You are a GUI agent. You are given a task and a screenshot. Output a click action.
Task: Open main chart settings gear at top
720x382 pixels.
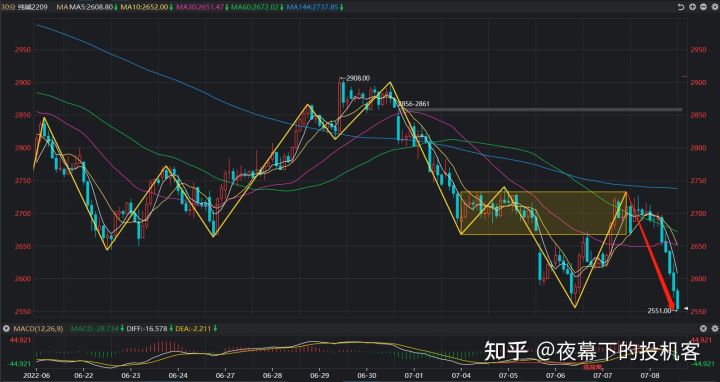pos(714,7)
